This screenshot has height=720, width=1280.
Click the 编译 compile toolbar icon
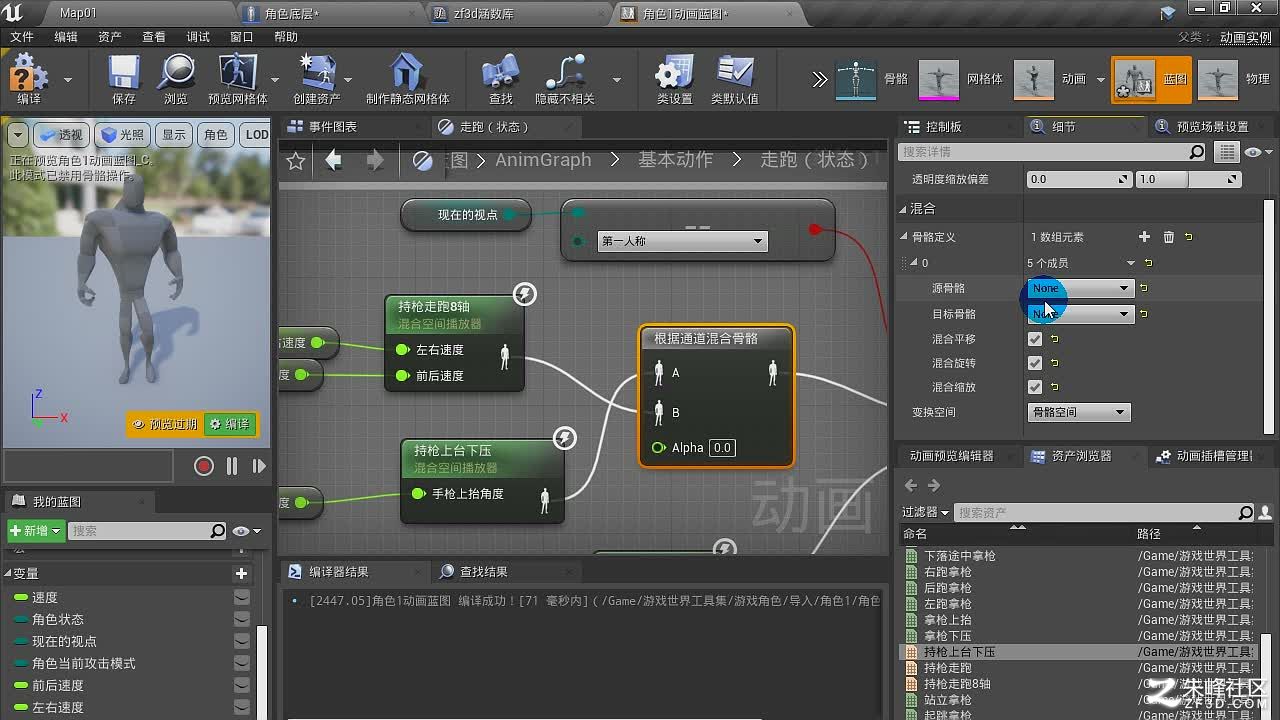tap(29, 78)
